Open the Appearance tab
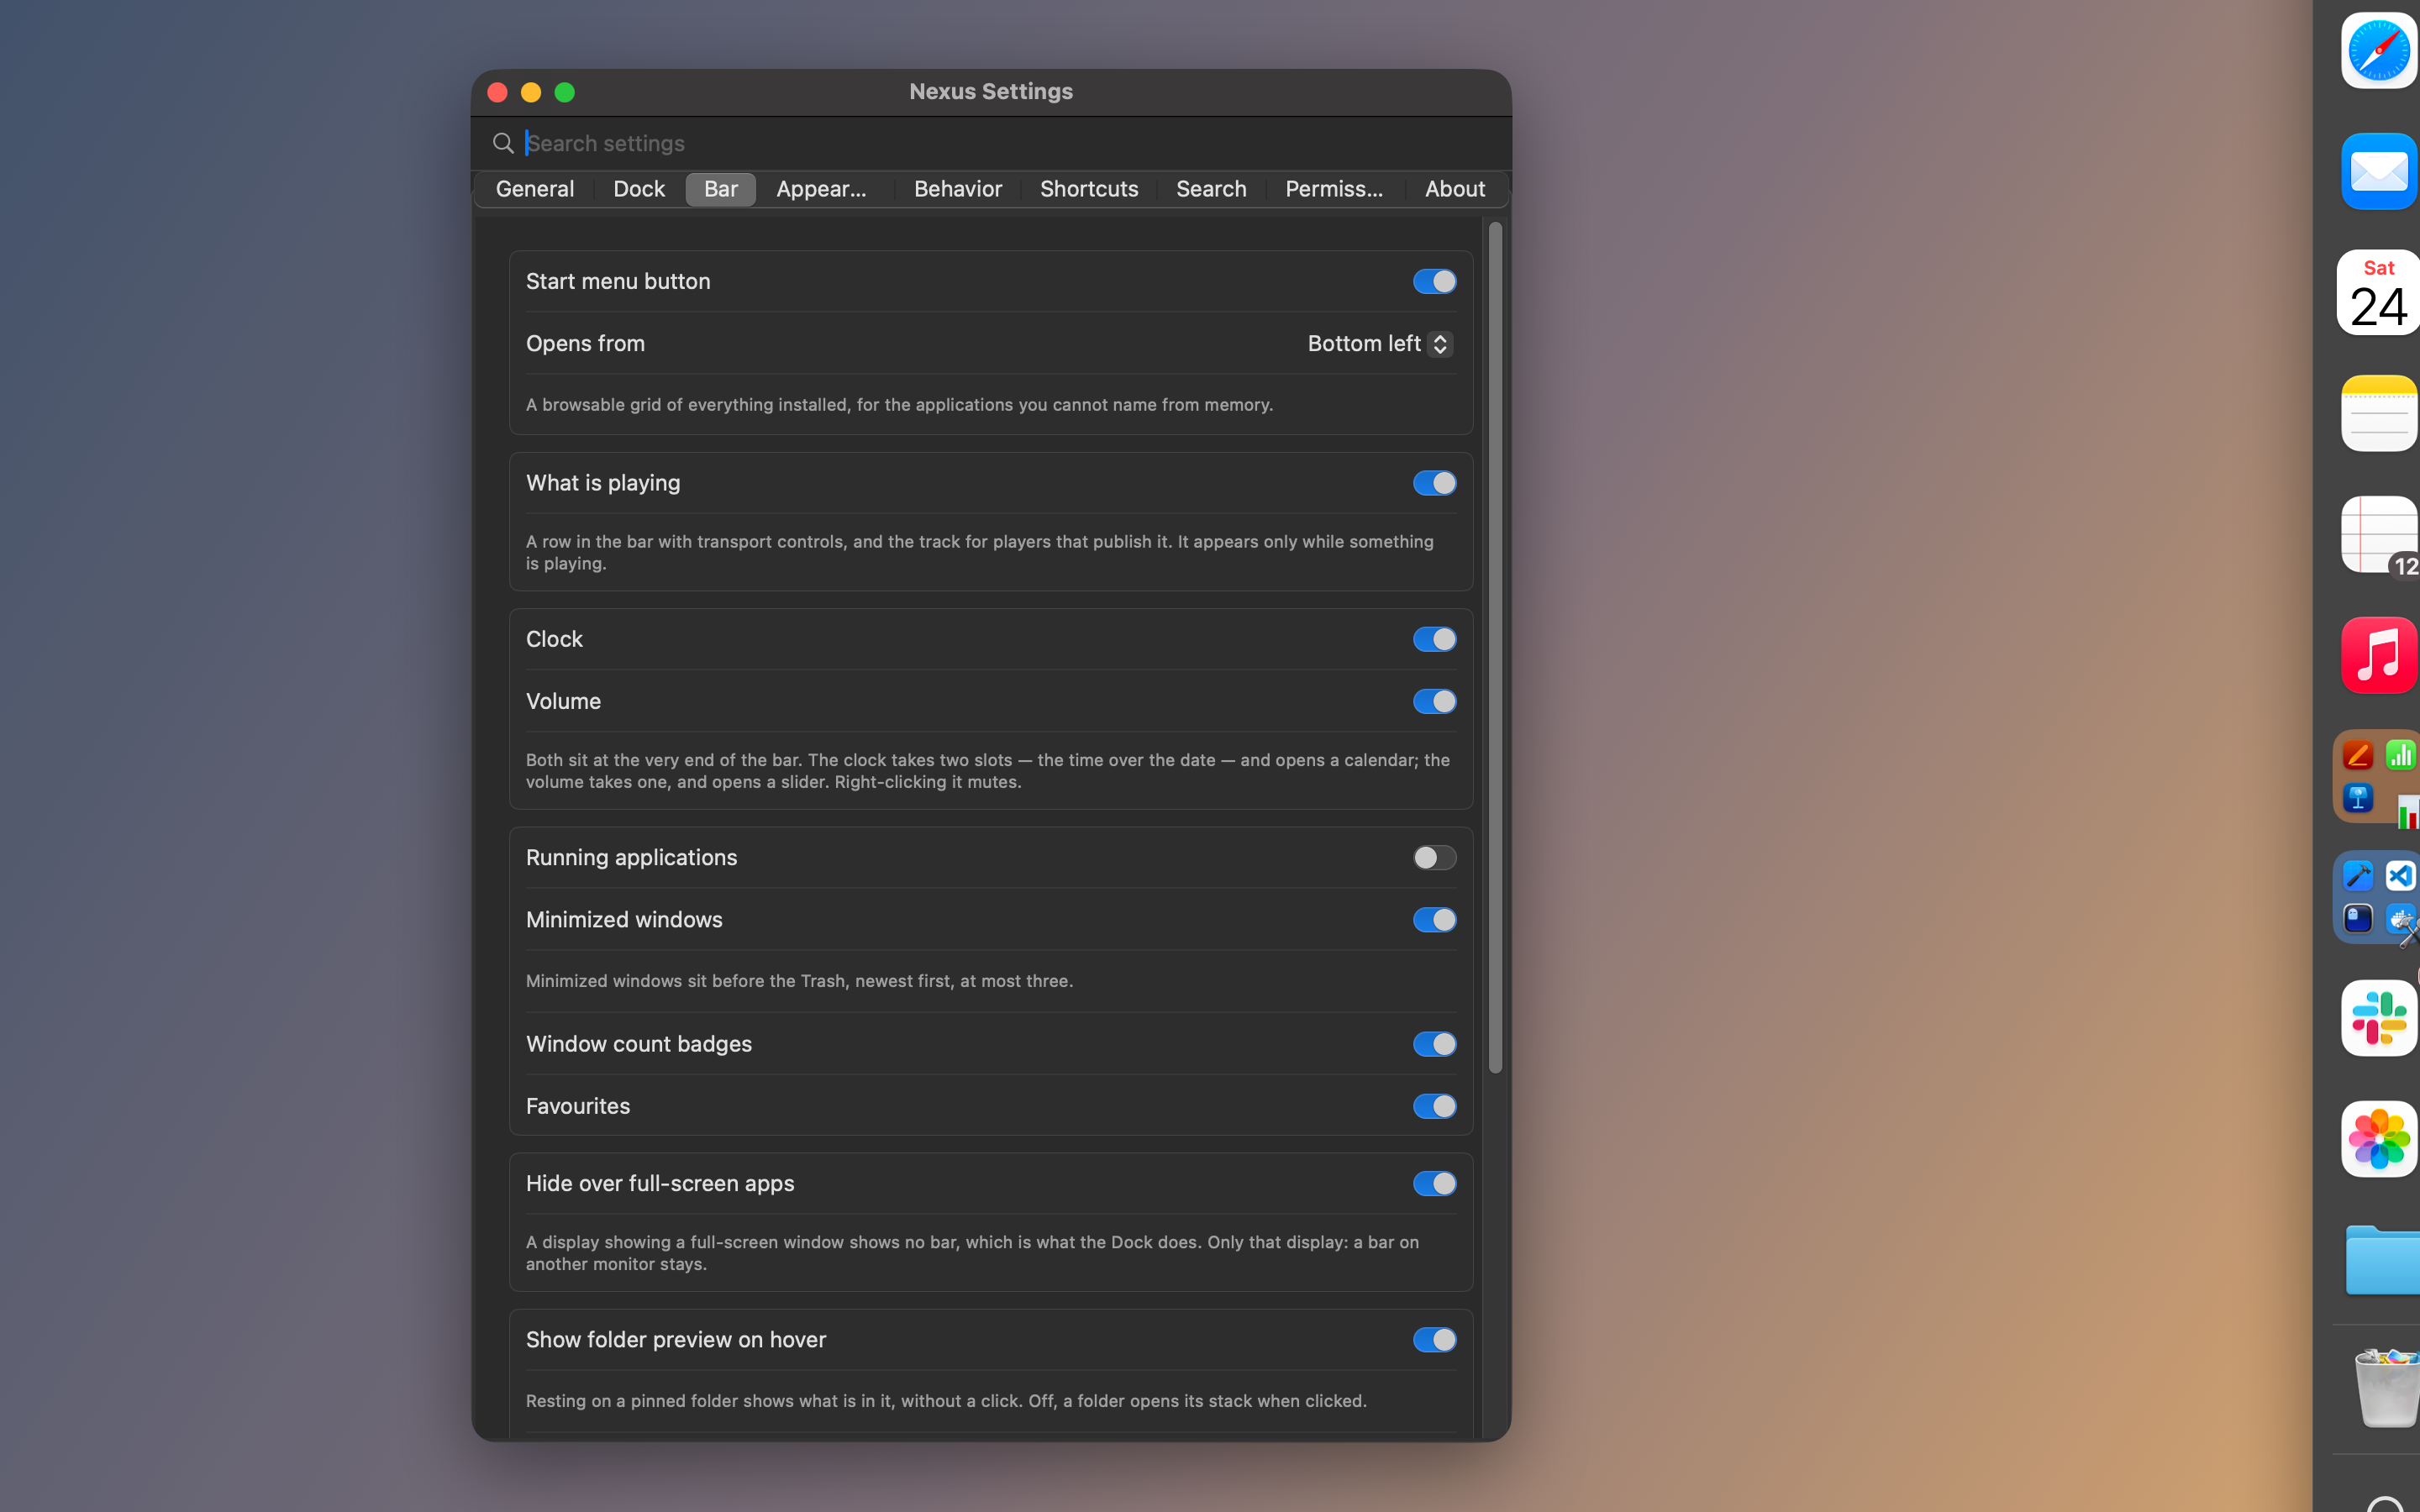Screen dimensions: 2420x1512 tap(822, 189)
